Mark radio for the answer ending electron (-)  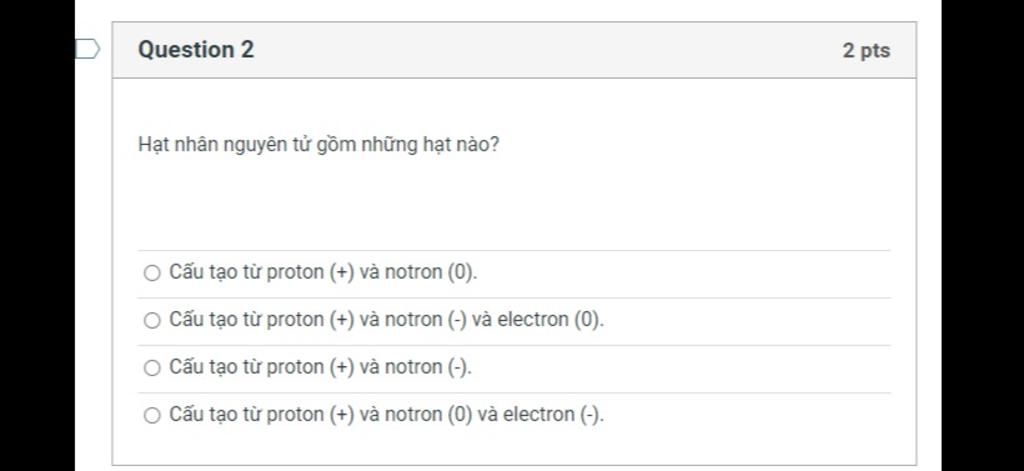[152, 416]
